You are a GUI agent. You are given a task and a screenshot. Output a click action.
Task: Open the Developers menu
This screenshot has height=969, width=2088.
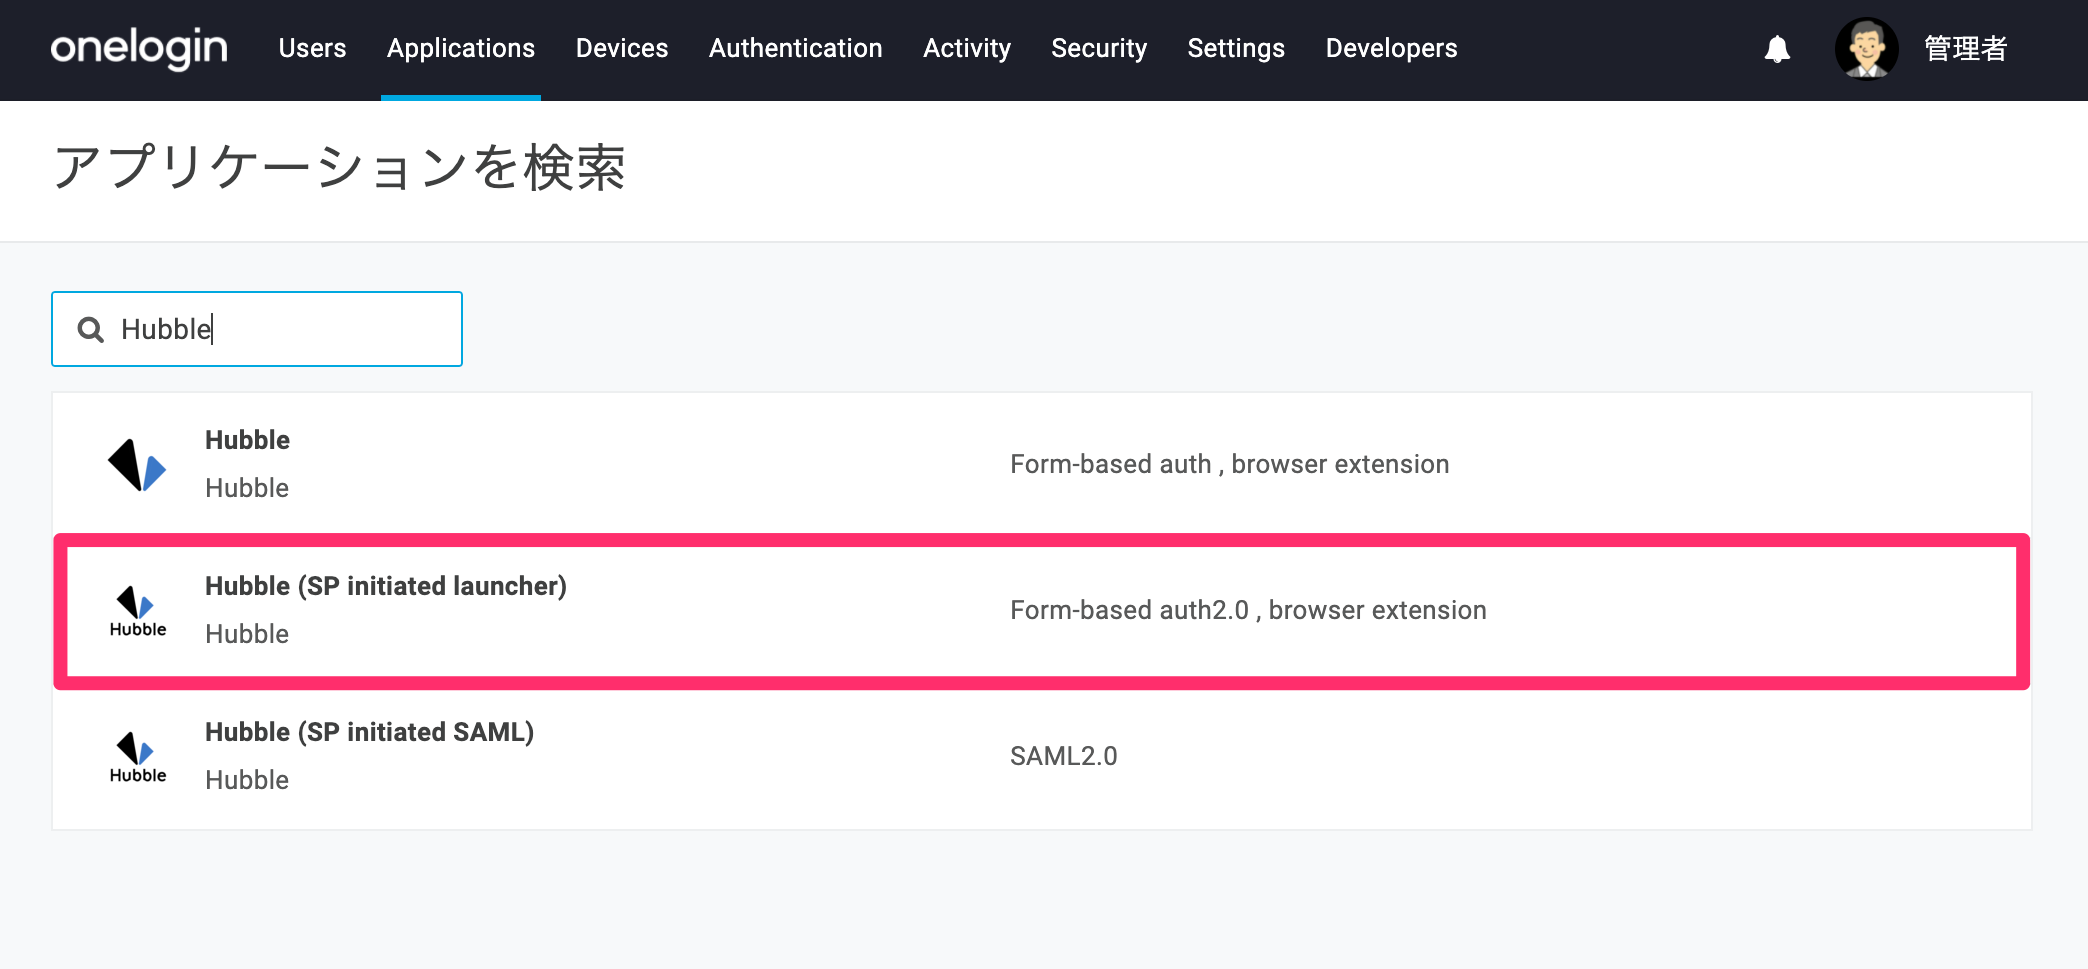pyautogui.click(x=1392, y=48)
